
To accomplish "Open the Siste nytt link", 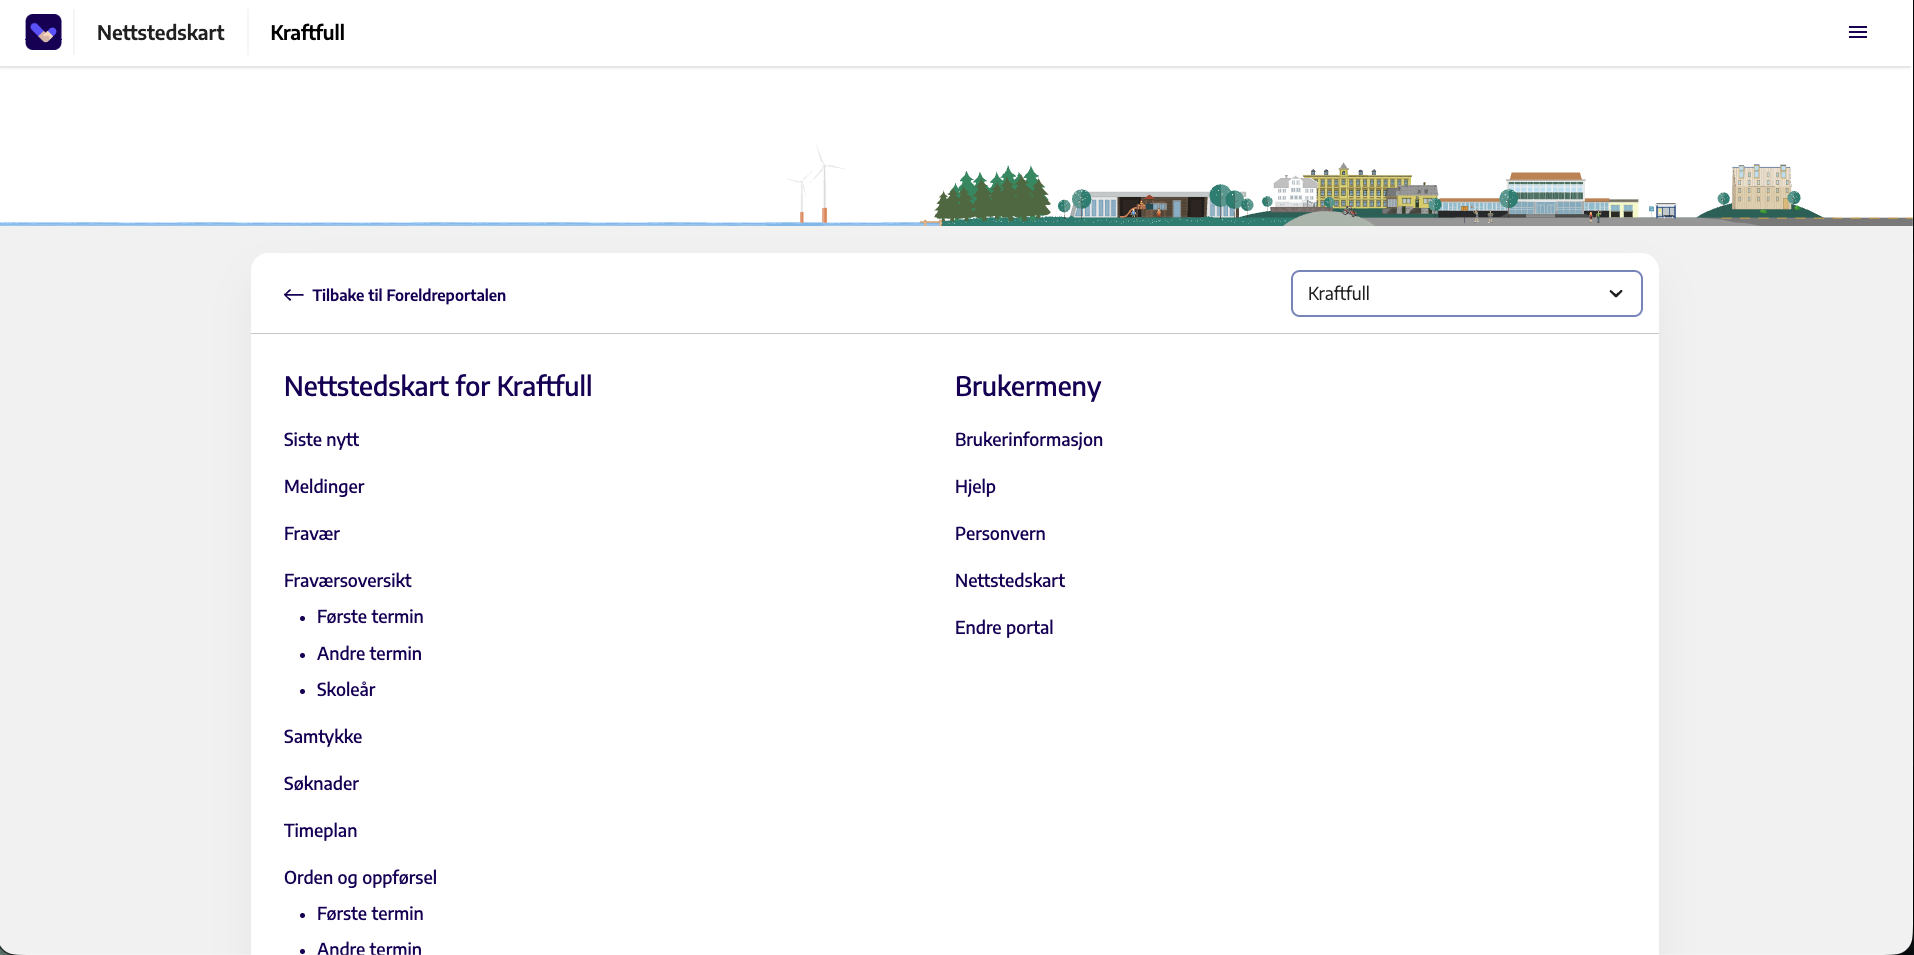I will tap(321, 440).
